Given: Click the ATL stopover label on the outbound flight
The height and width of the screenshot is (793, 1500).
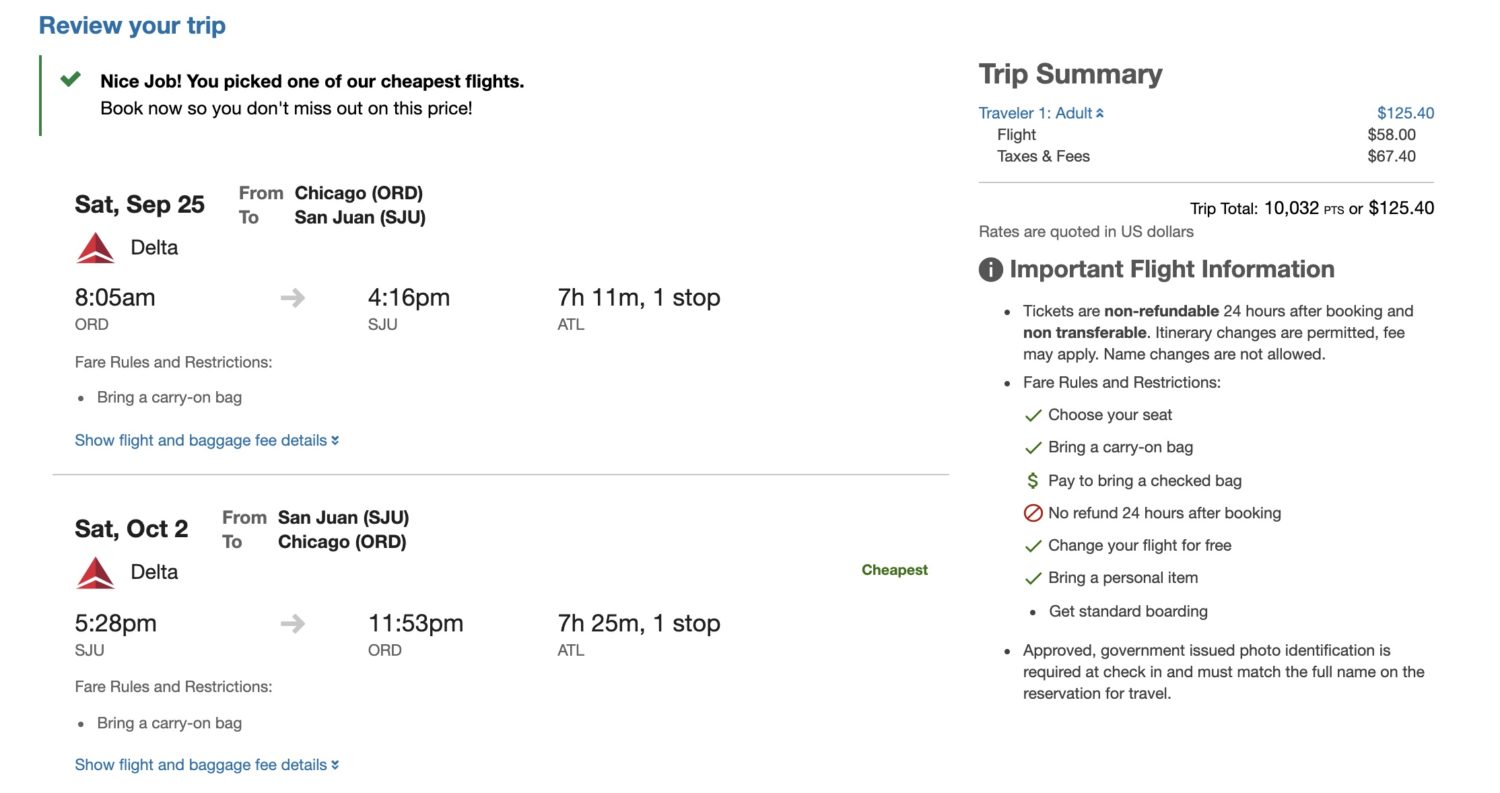Looking at the screenshot, I should tap(570, 324).
